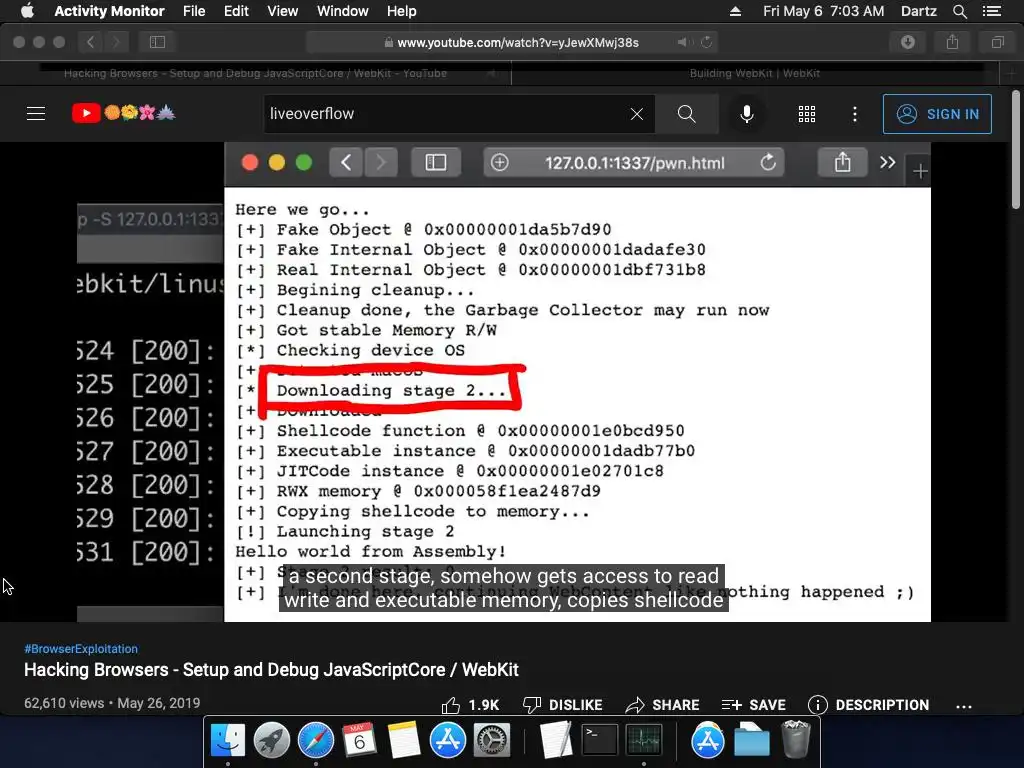Open a new Safari tab

(1011, 74)
